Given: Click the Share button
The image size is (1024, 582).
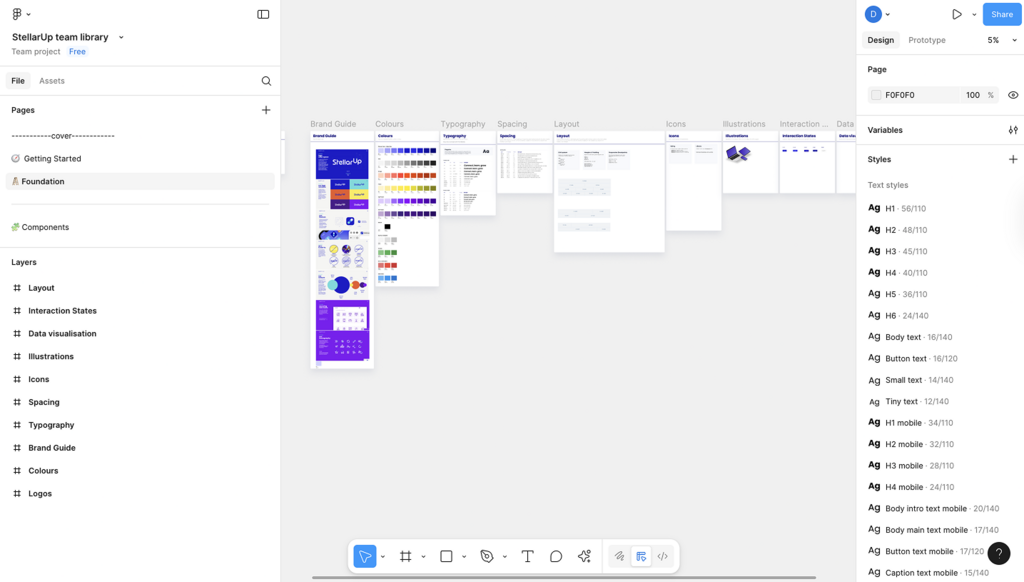Looking at the screenshot, I should click(x=1001, y=14).
